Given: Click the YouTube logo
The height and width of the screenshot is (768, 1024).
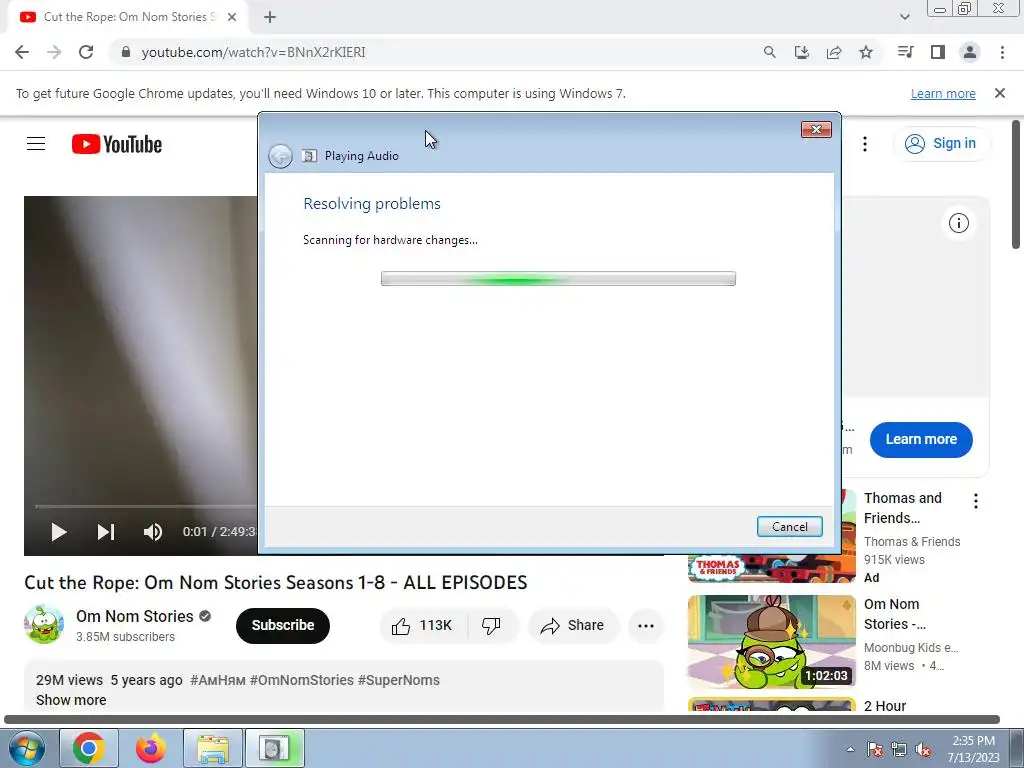Looking at the screenshot, I should pos(117,144).
